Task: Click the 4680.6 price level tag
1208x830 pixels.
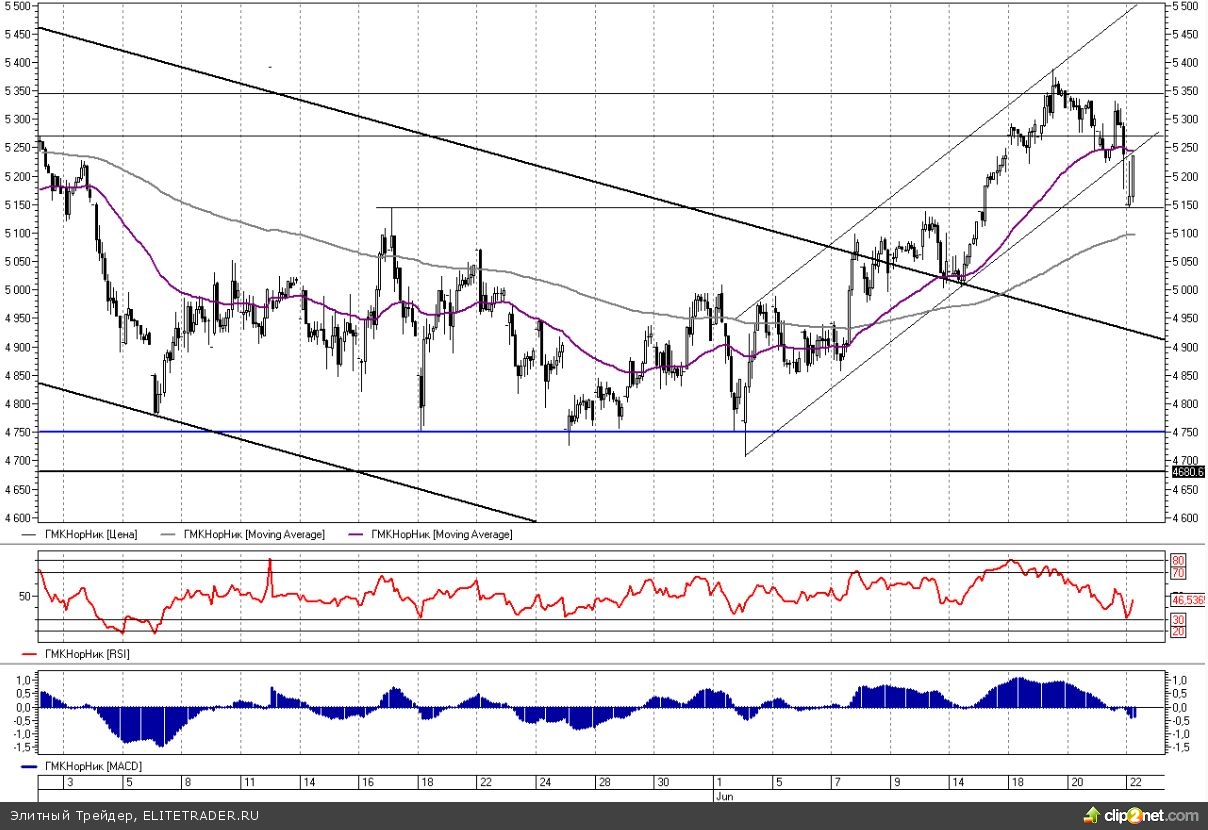Action: click(x=1187, y=471)
